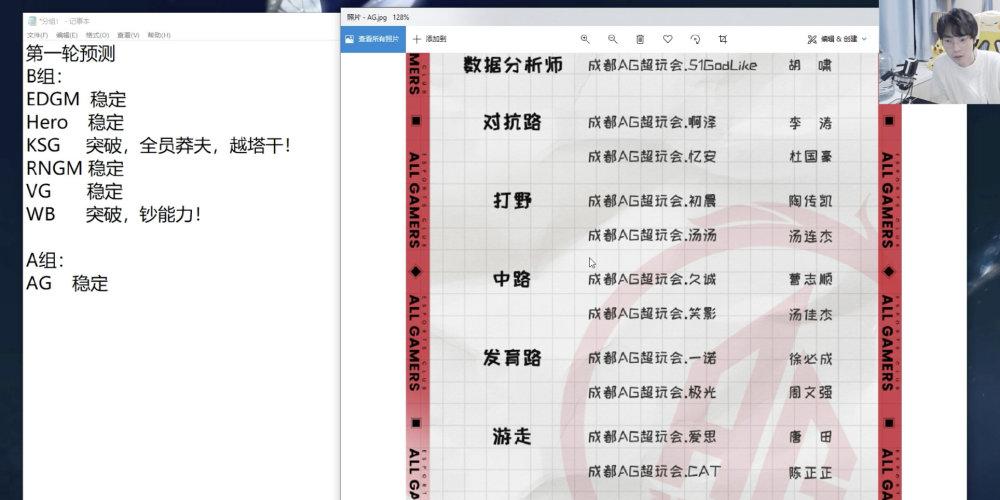Image resolution: width=1000 pixels, height=500 pixels.
Task: Click 成都AG超玩会.啊泽 in the photo
Action: click(x=652, y=122)
